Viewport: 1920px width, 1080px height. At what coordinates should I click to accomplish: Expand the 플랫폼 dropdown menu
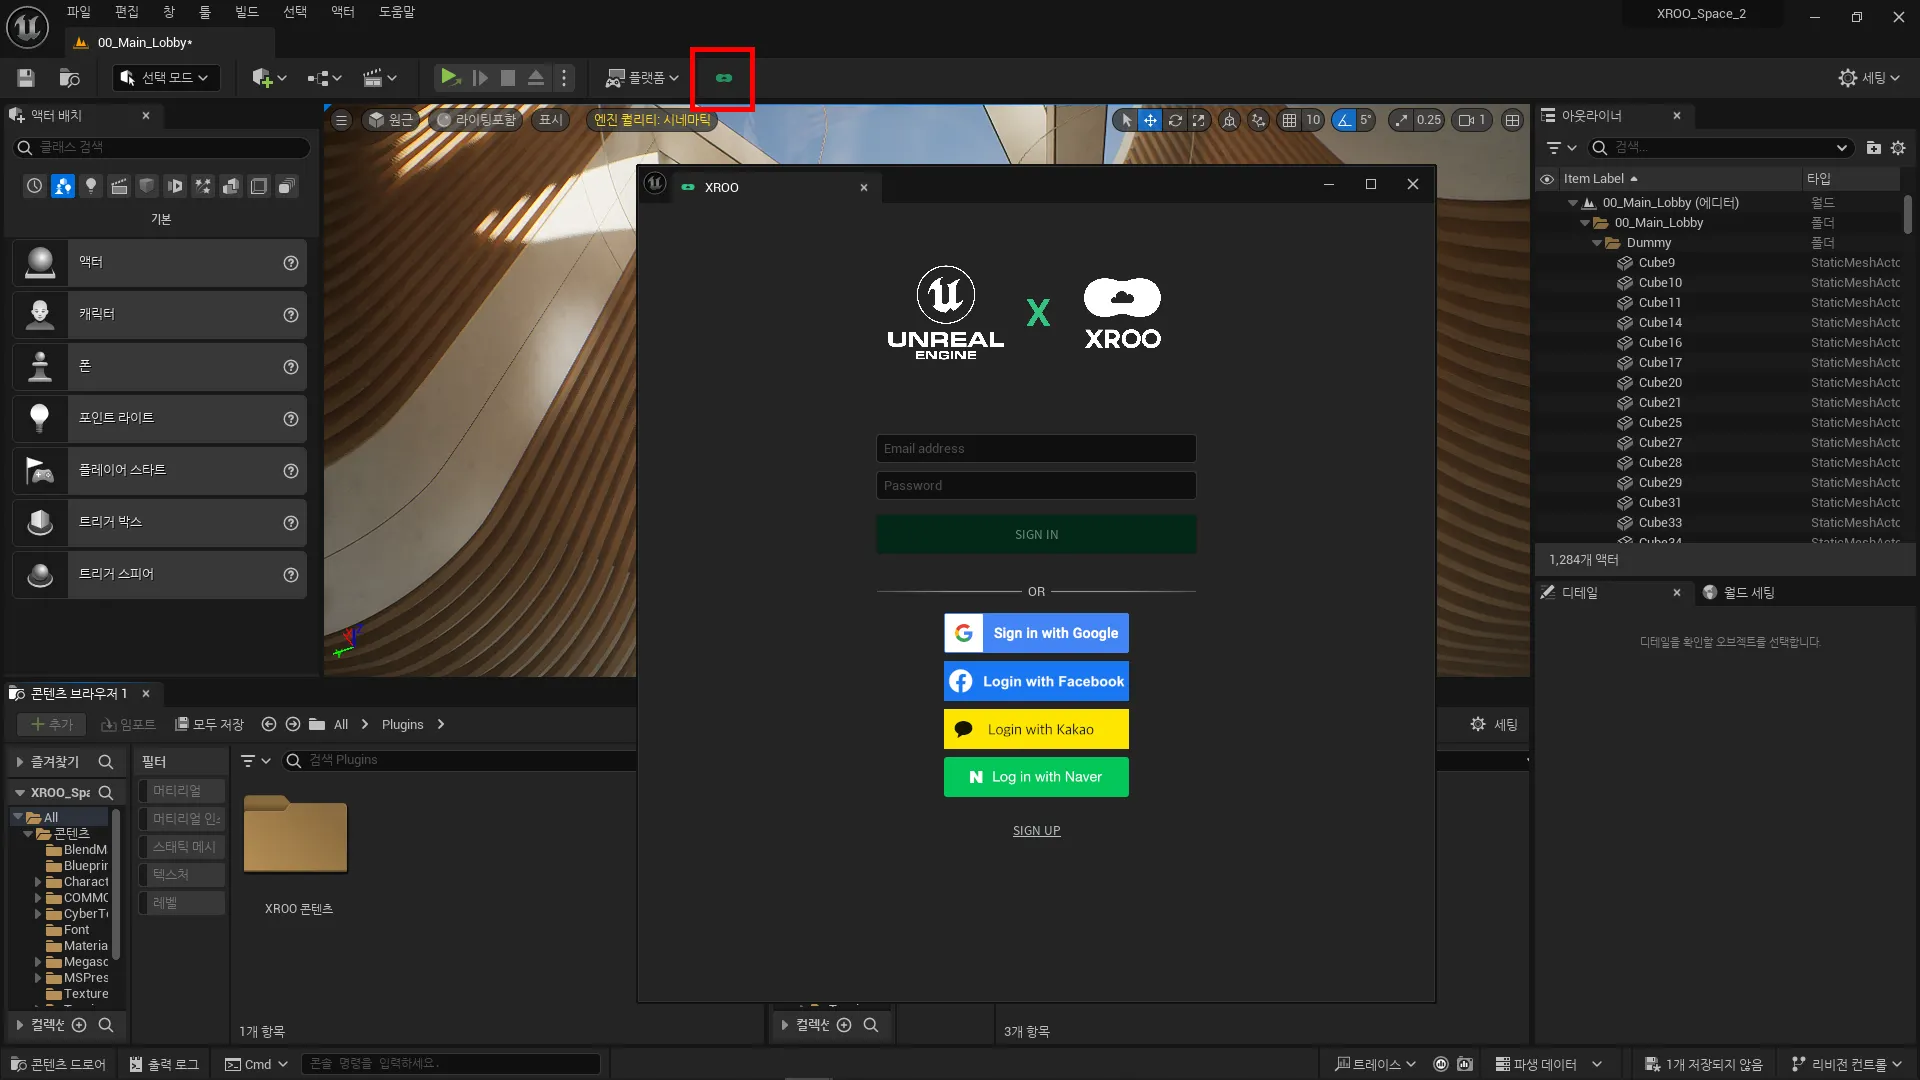pos(643,78)
